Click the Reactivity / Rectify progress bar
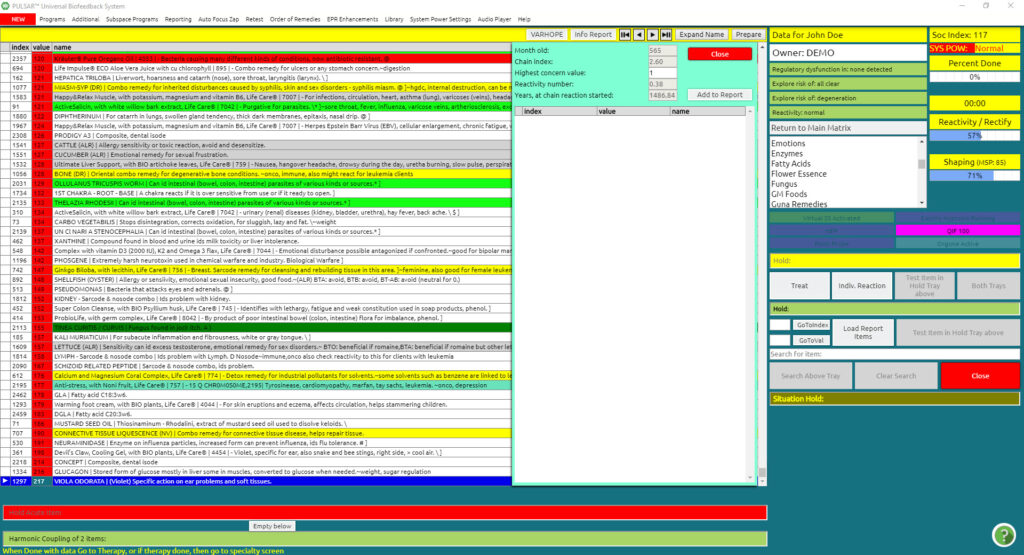 click(x=975, y=134)
